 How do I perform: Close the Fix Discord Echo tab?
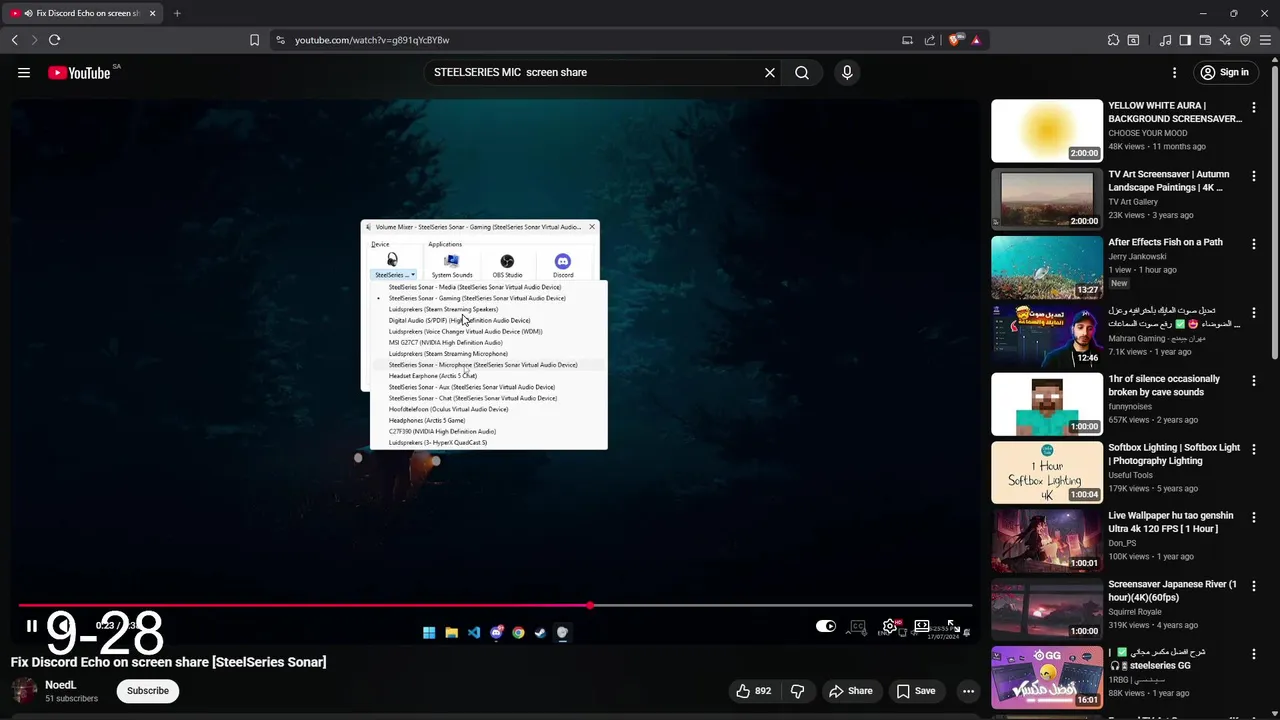[152, 13]
